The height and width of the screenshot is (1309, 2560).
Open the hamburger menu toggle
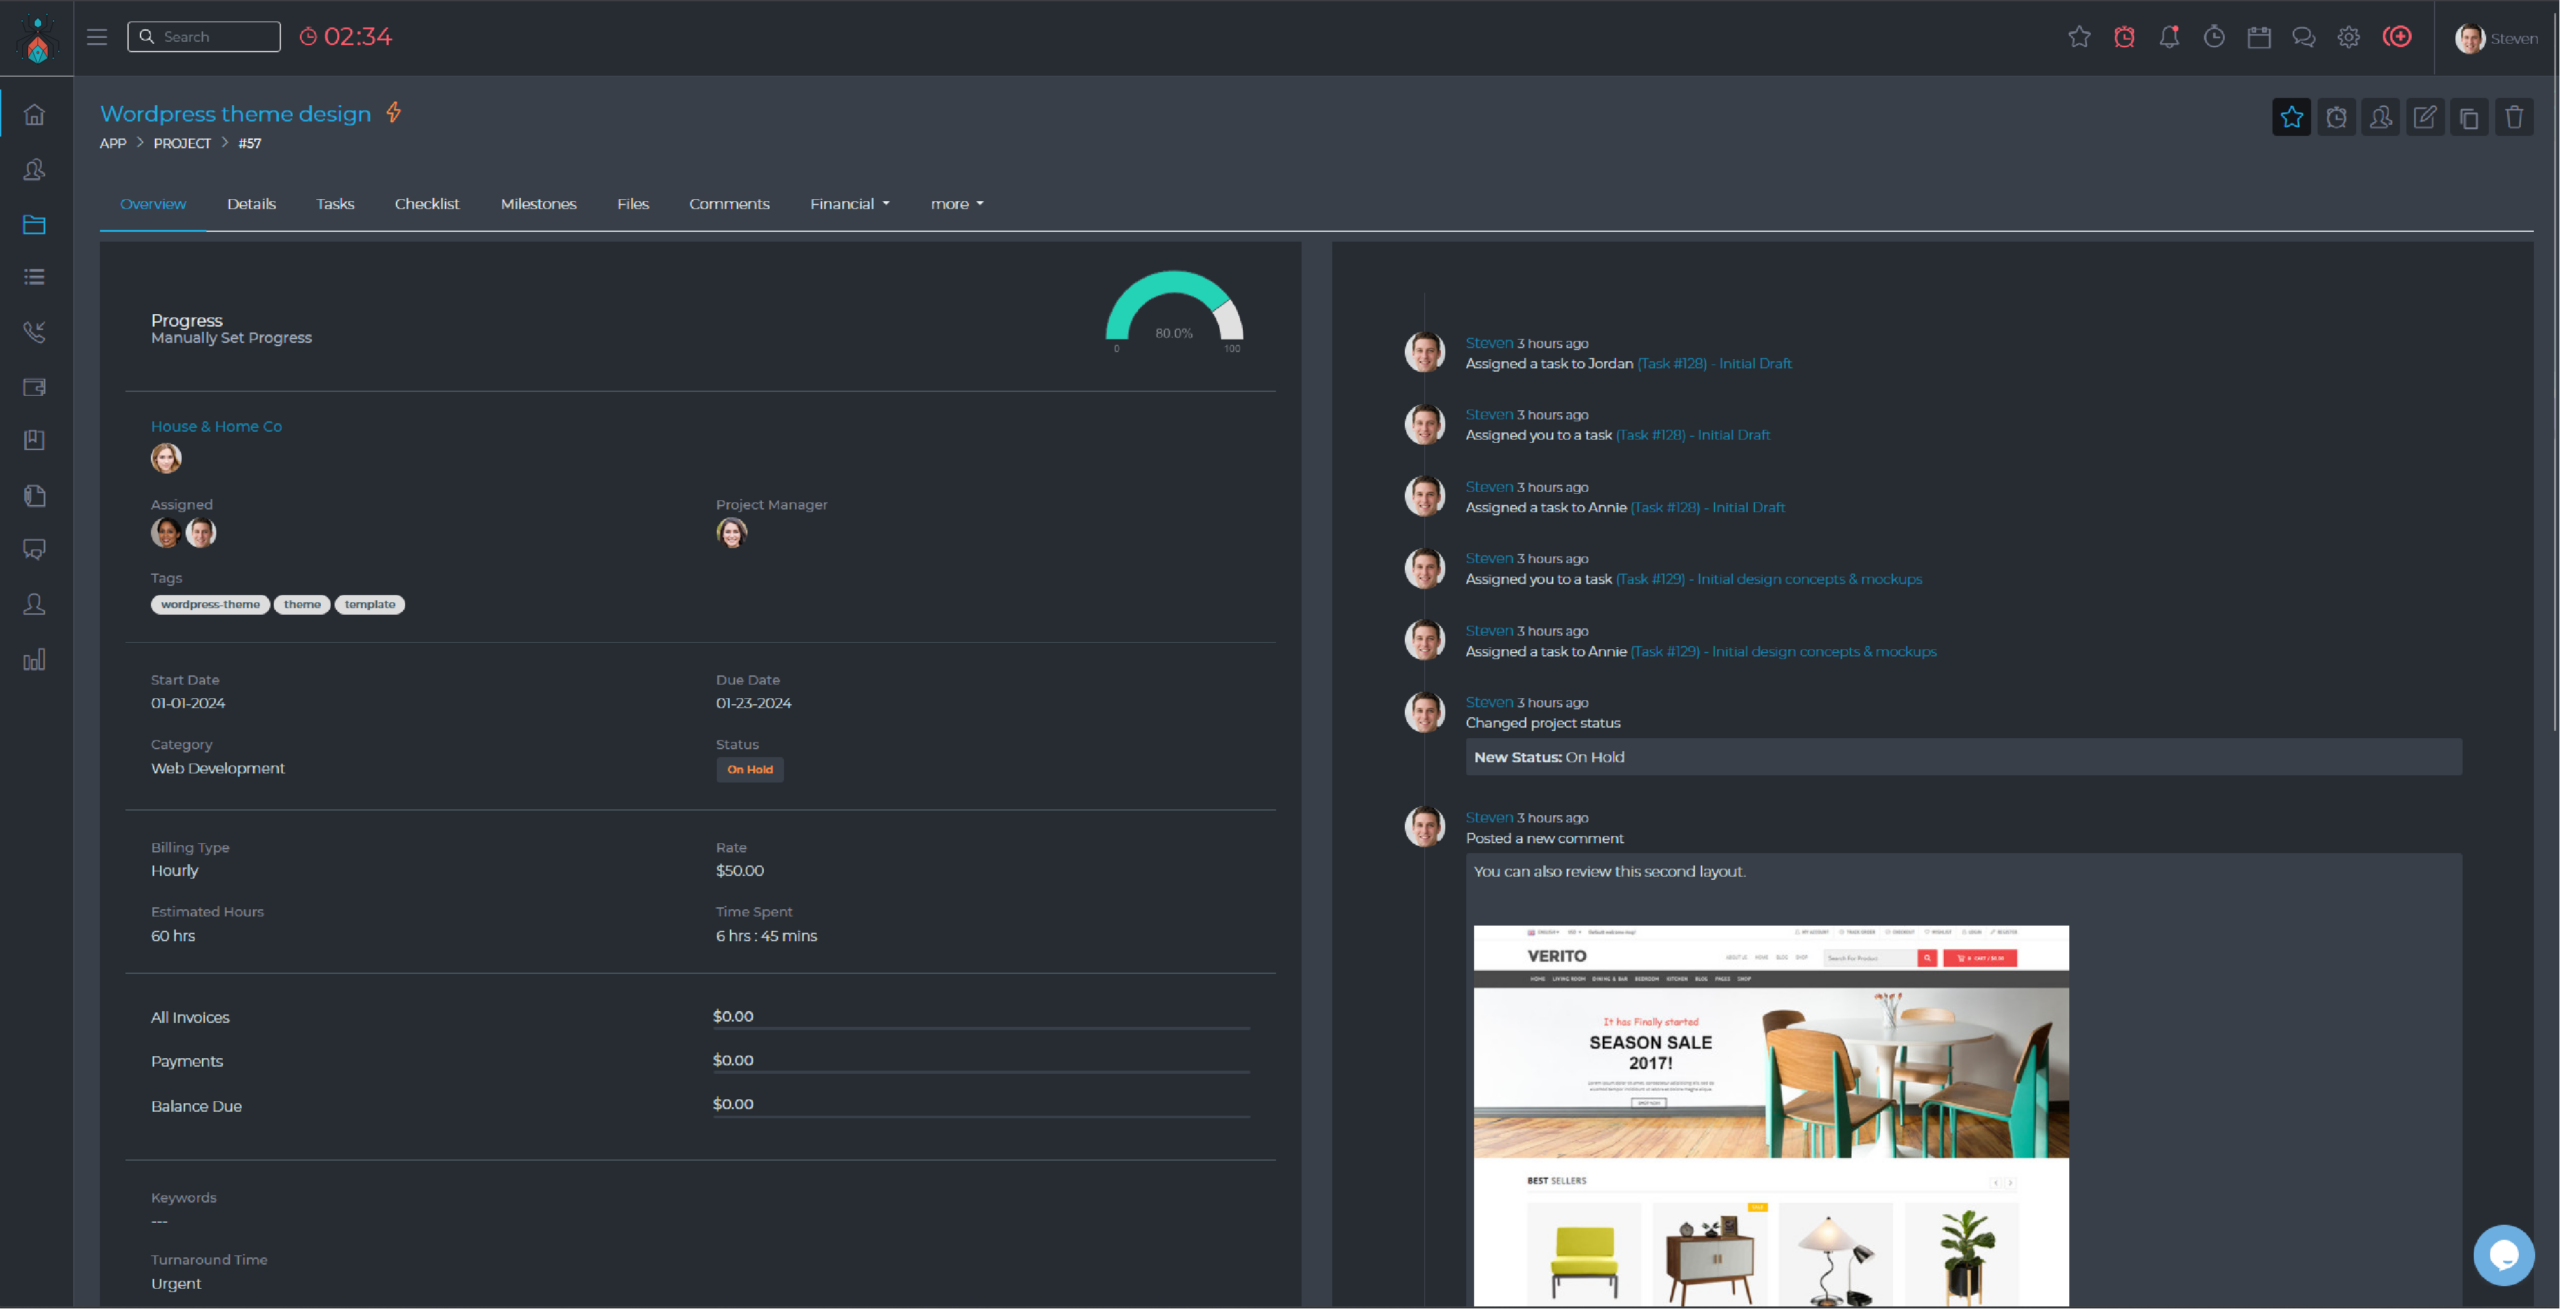(x=97, y=37)
